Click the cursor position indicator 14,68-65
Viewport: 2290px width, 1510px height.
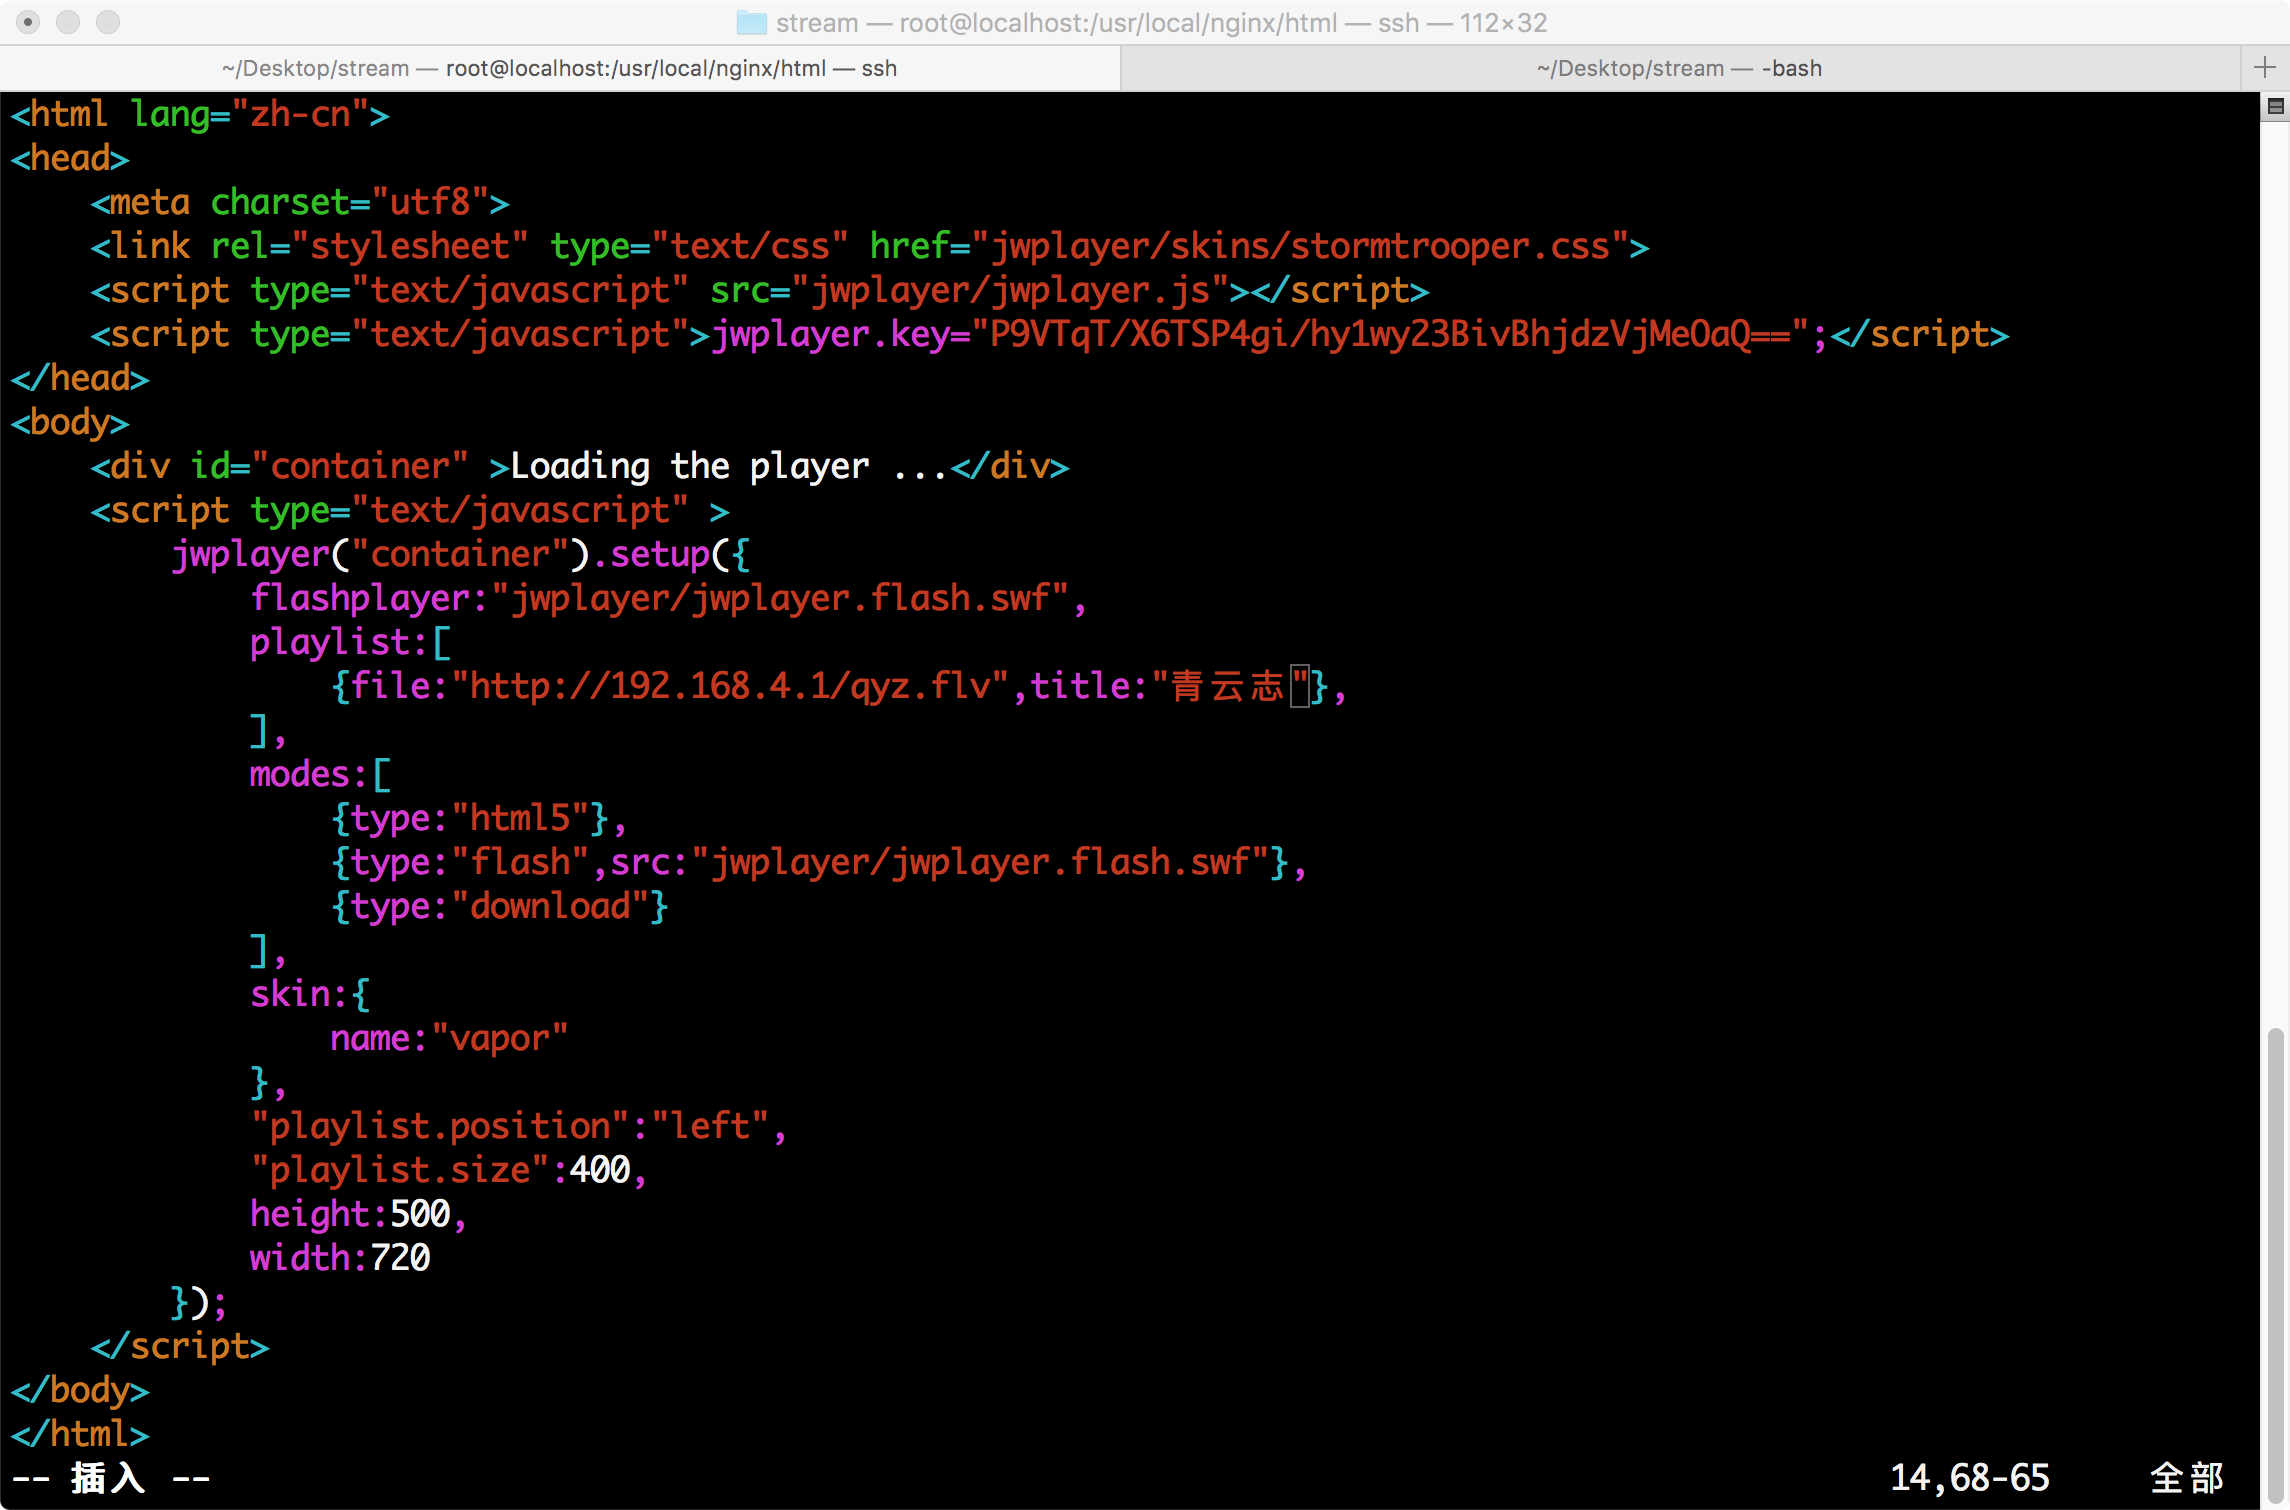click(x=1968, y=1477)
